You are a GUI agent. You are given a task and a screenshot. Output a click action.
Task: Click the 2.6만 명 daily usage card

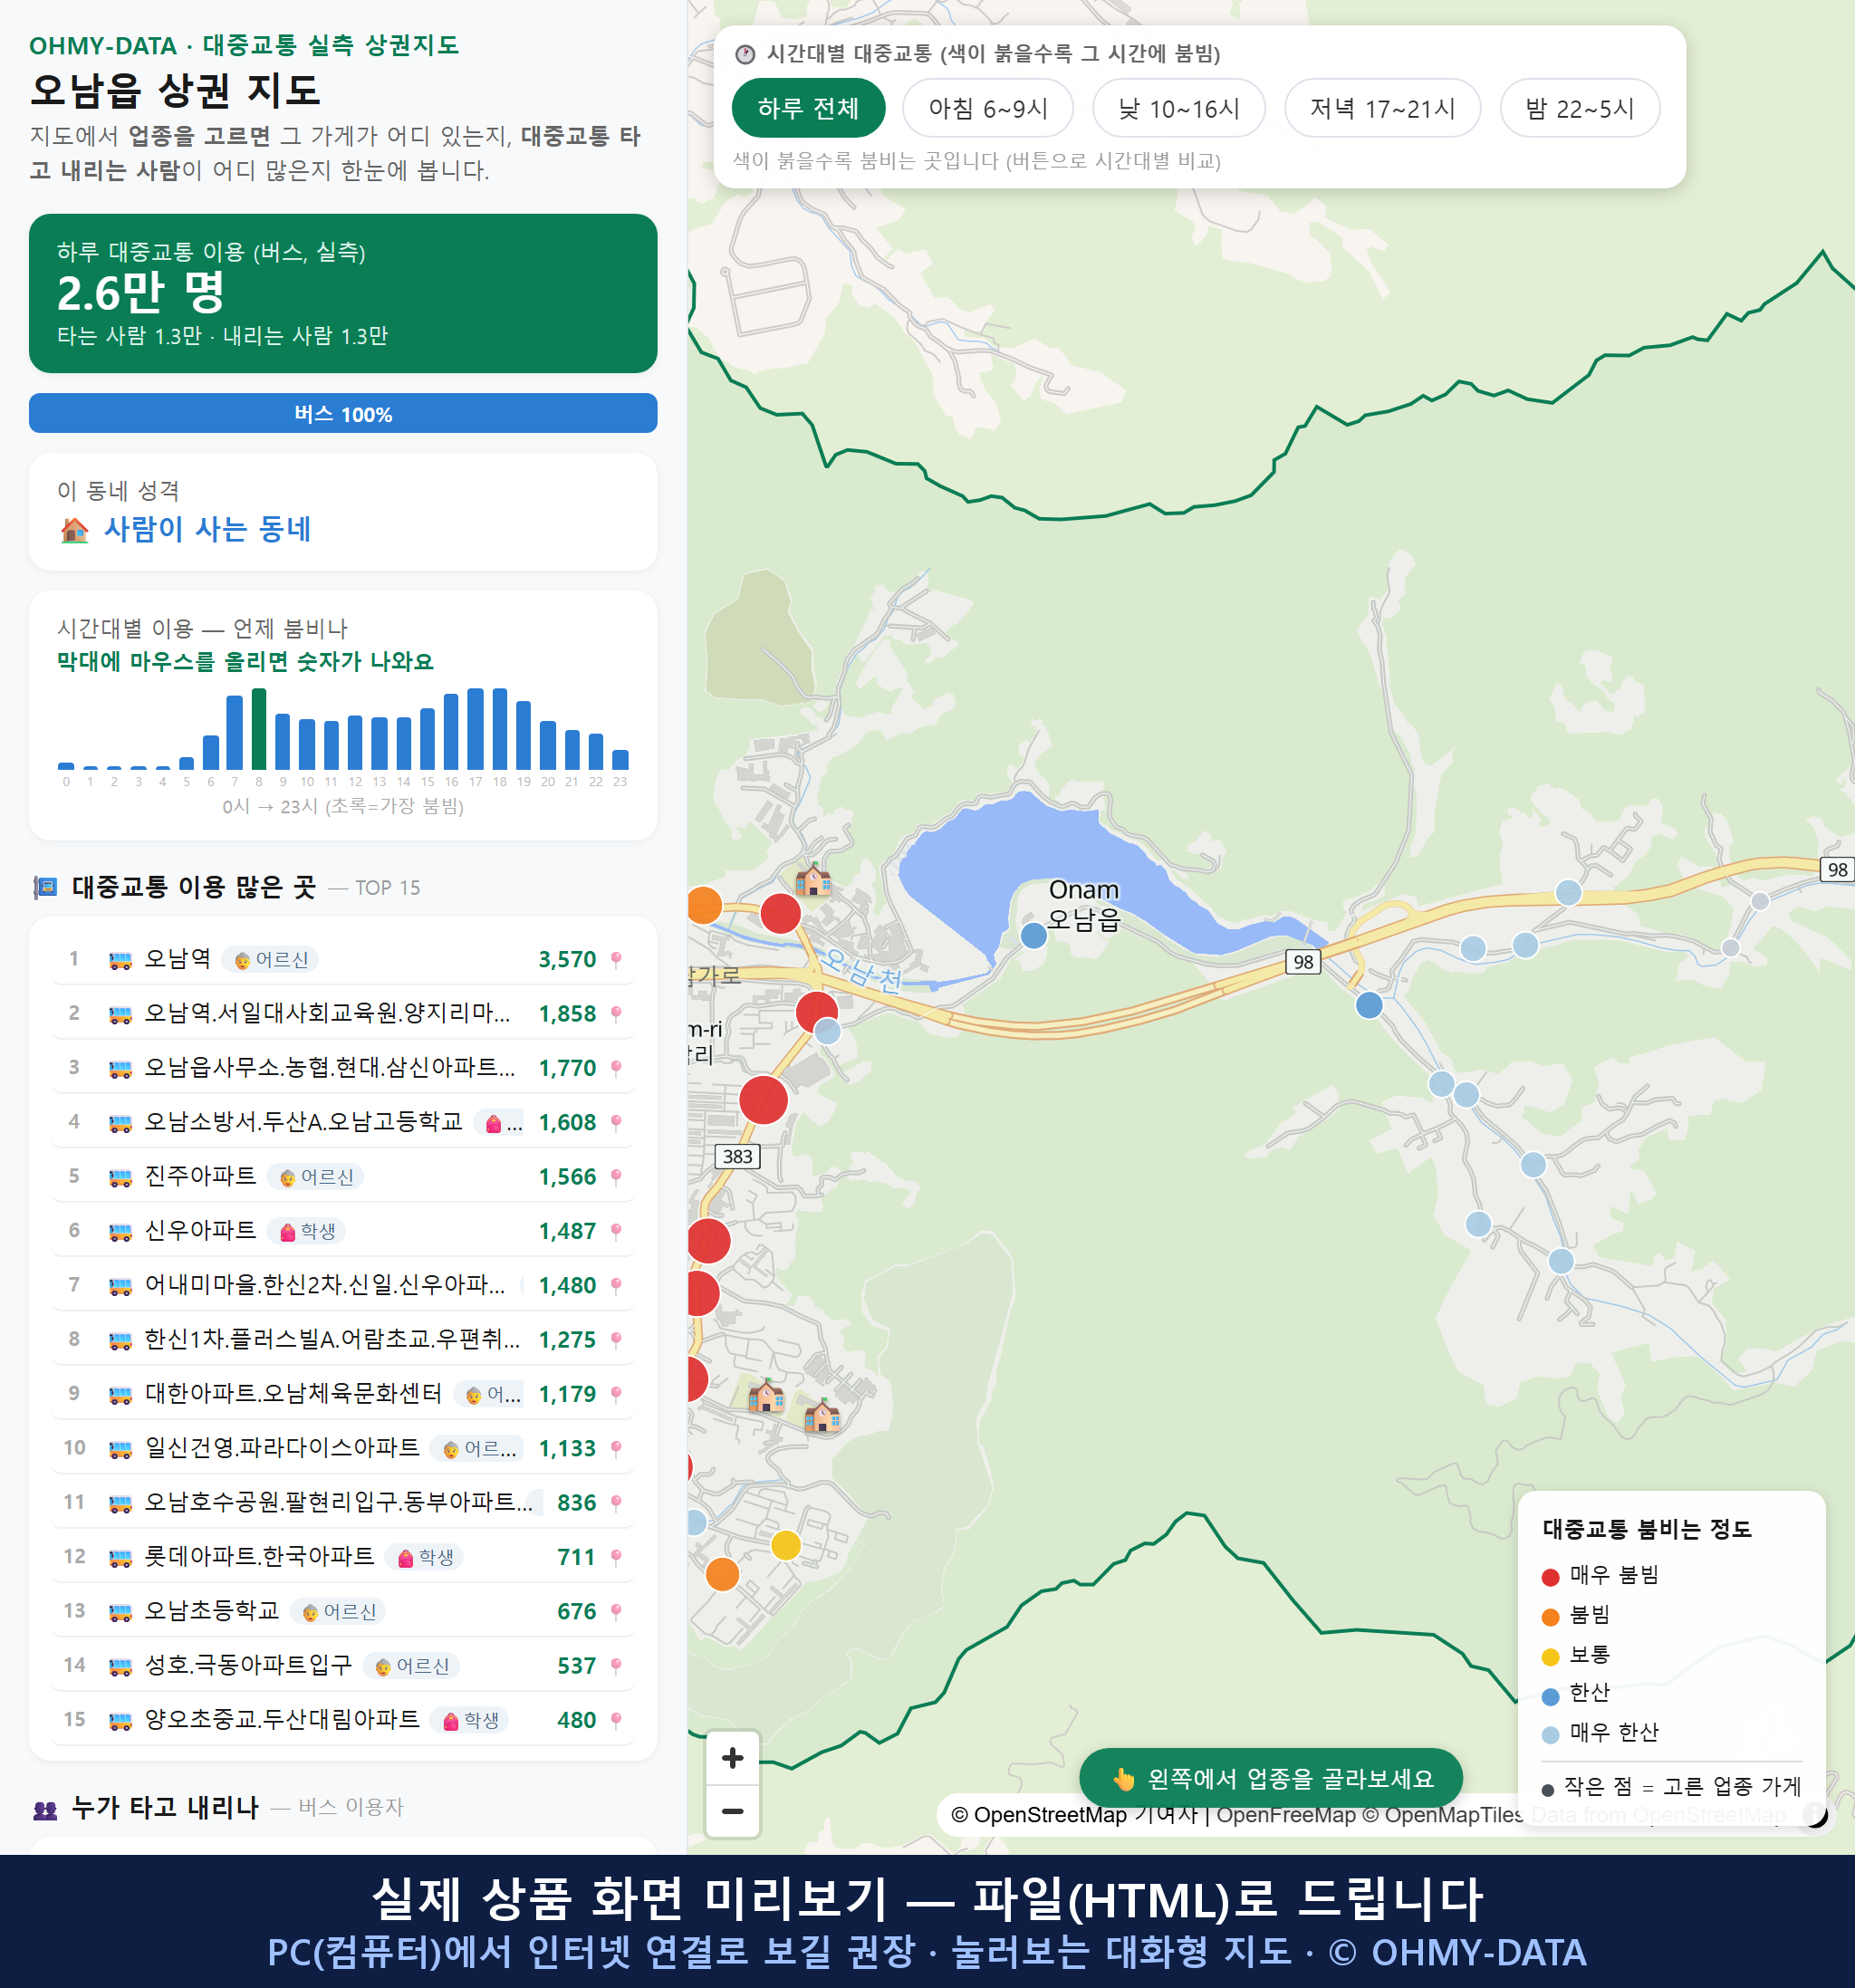[343, 293]
